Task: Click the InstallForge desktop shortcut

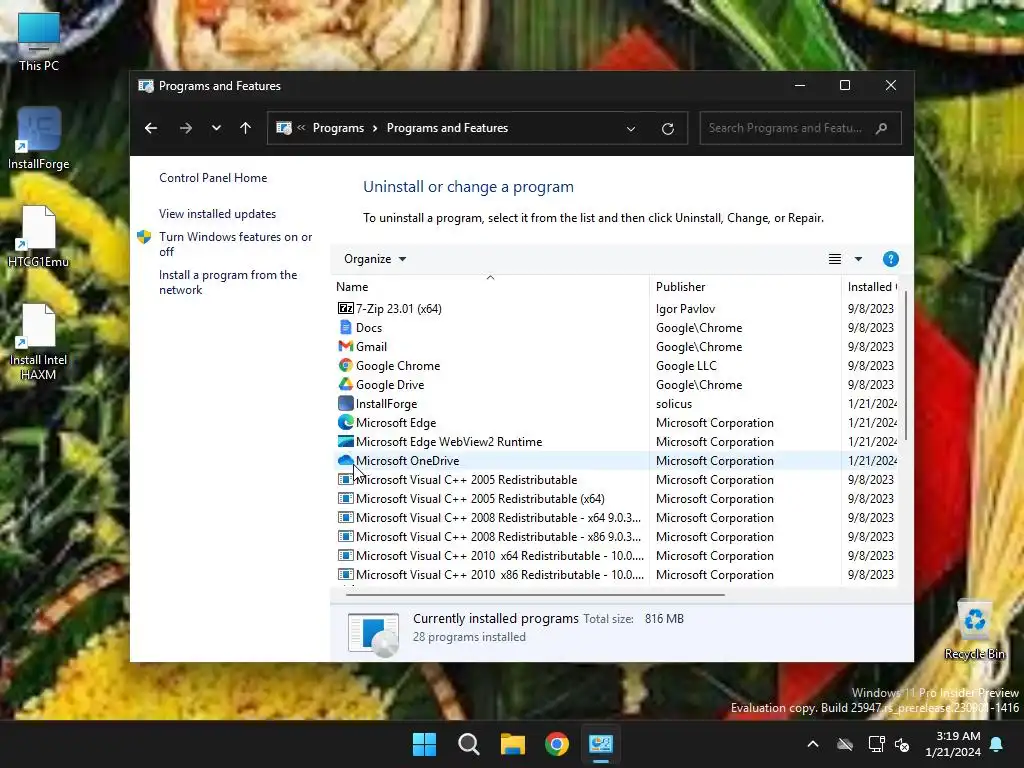Action: 39,138
